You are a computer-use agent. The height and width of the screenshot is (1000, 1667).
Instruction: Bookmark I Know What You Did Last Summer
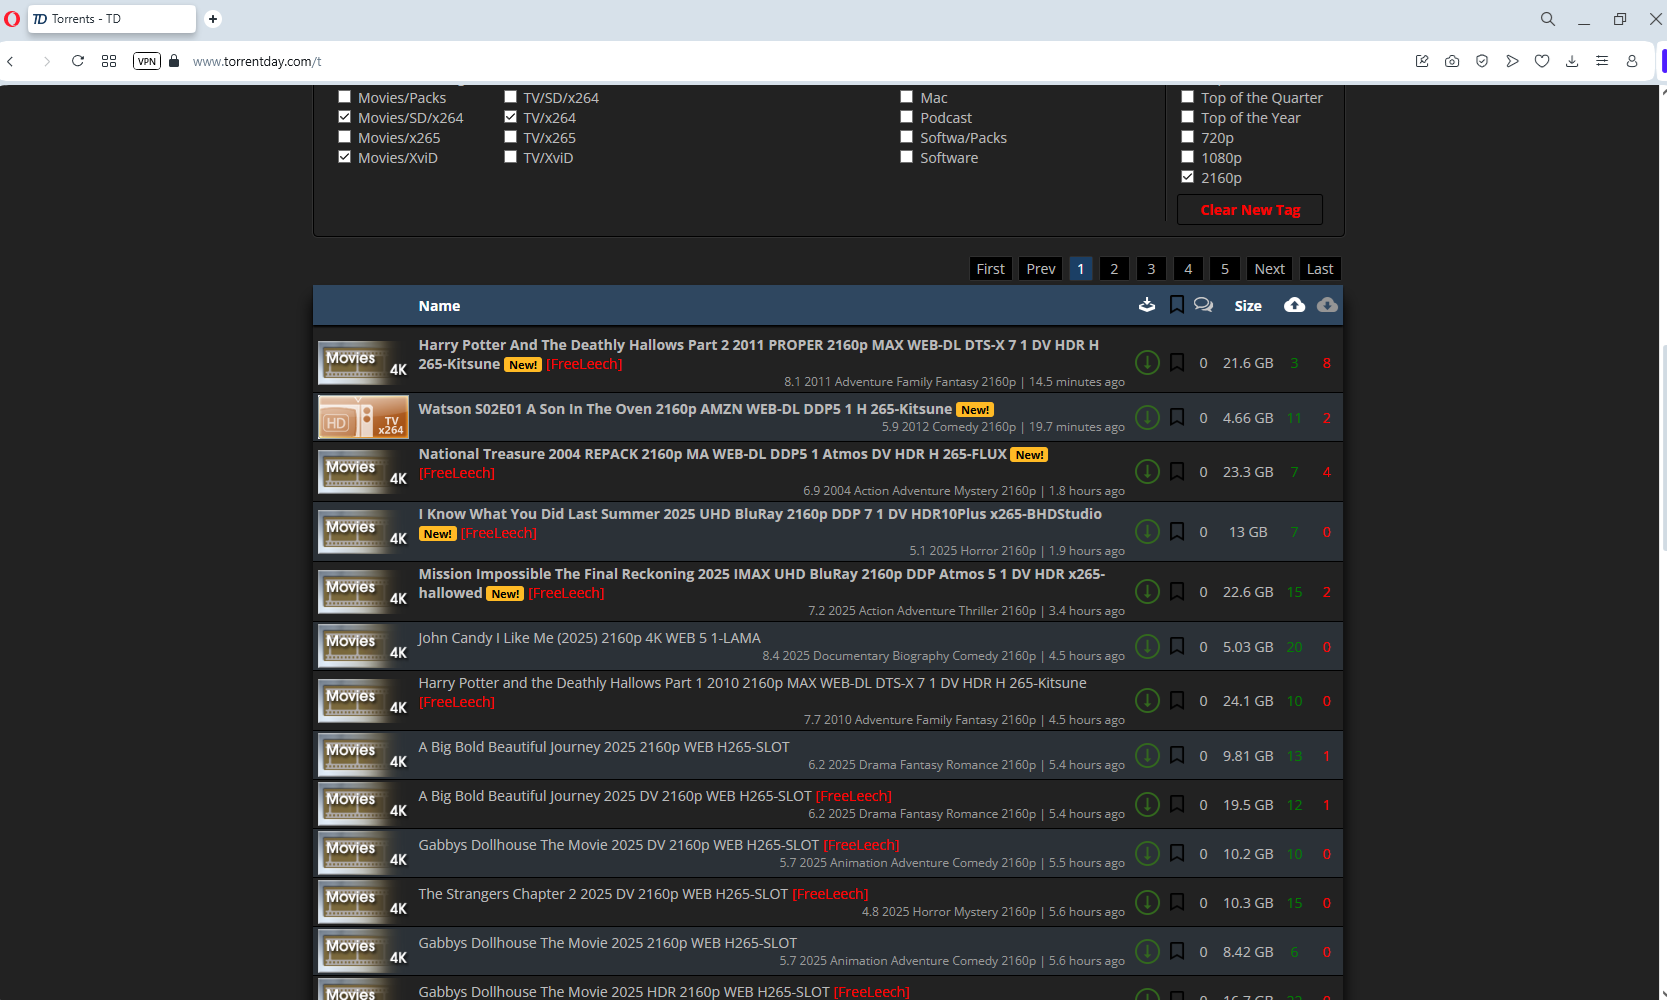(x=1177, y=531)
